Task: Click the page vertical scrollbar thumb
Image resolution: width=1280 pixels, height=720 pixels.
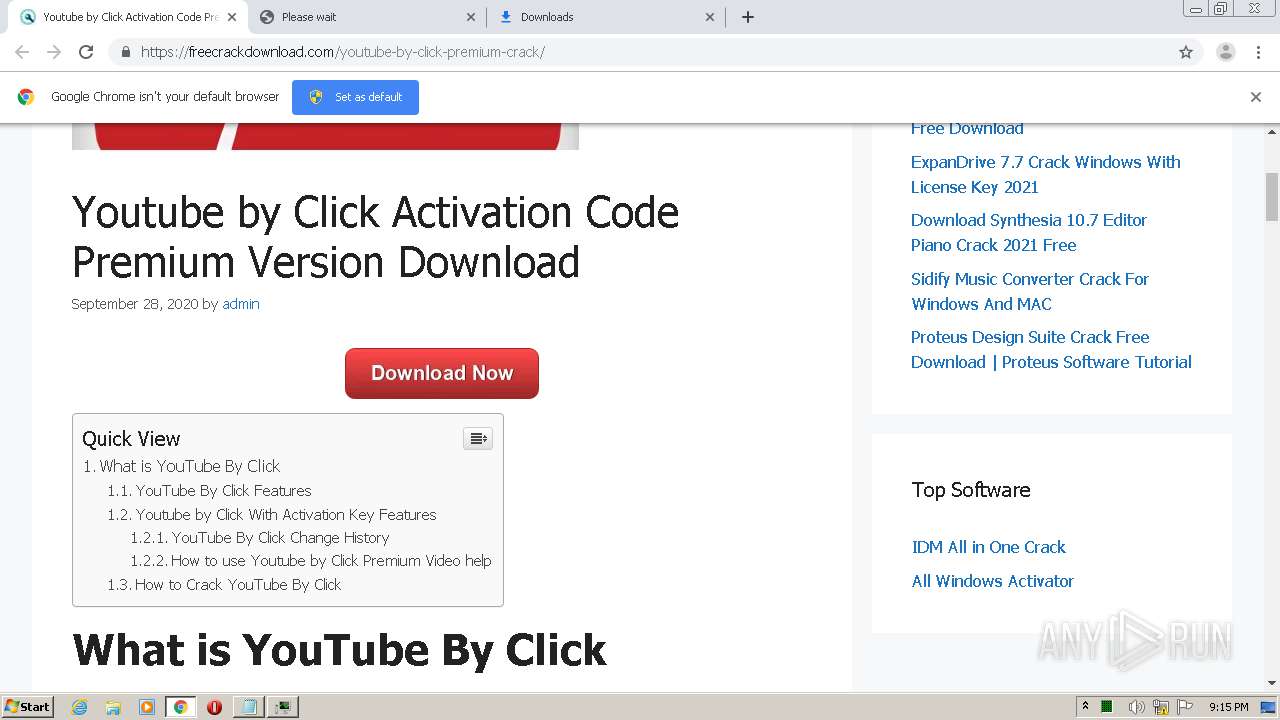Action: pyautogui.click(x=1272, y=197)
